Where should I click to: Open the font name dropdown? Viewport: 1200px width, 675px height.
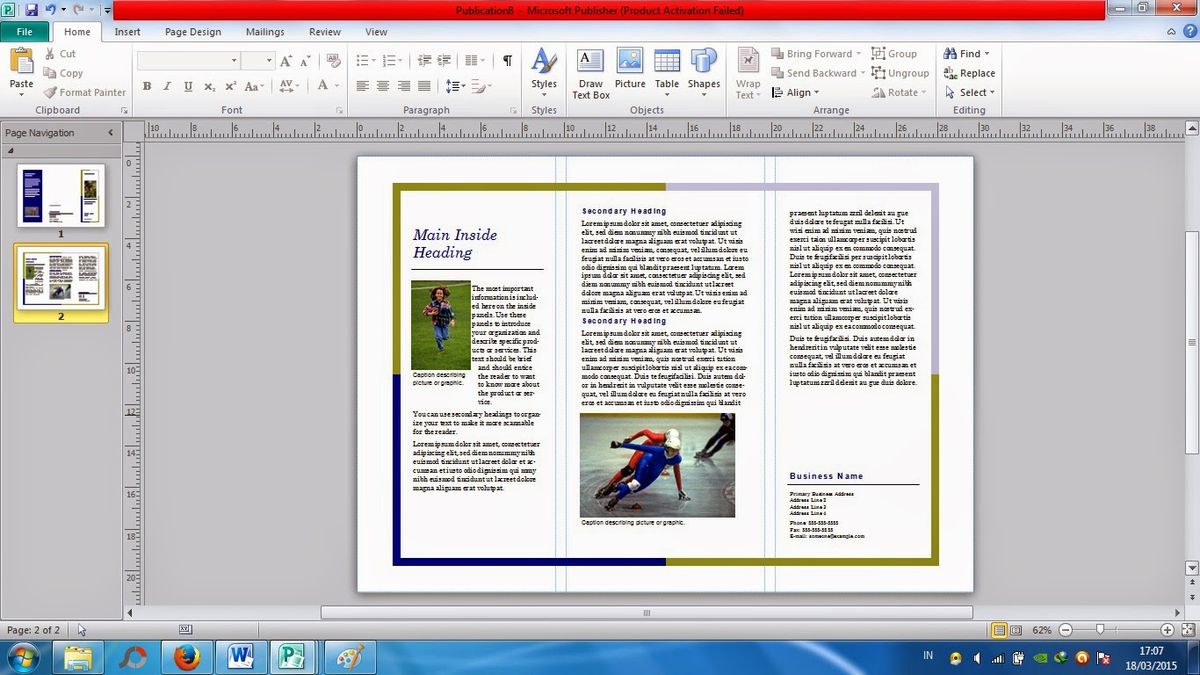[x=189, y=60]
